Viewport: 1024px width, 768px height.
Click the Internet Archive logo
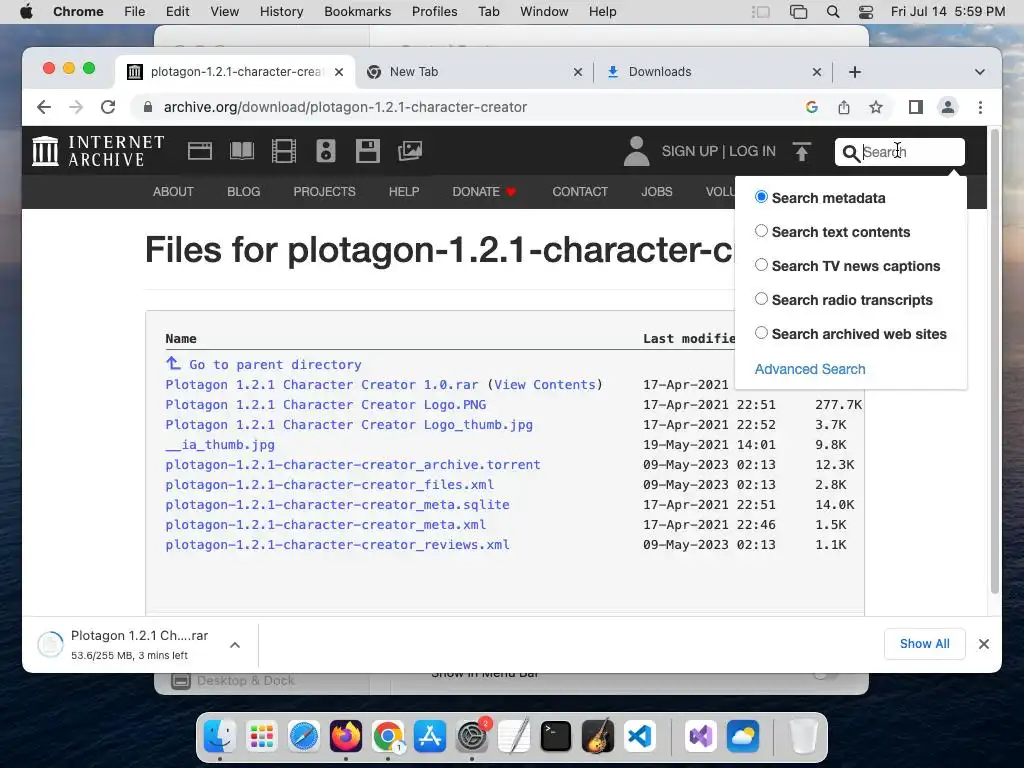(98, 151)
